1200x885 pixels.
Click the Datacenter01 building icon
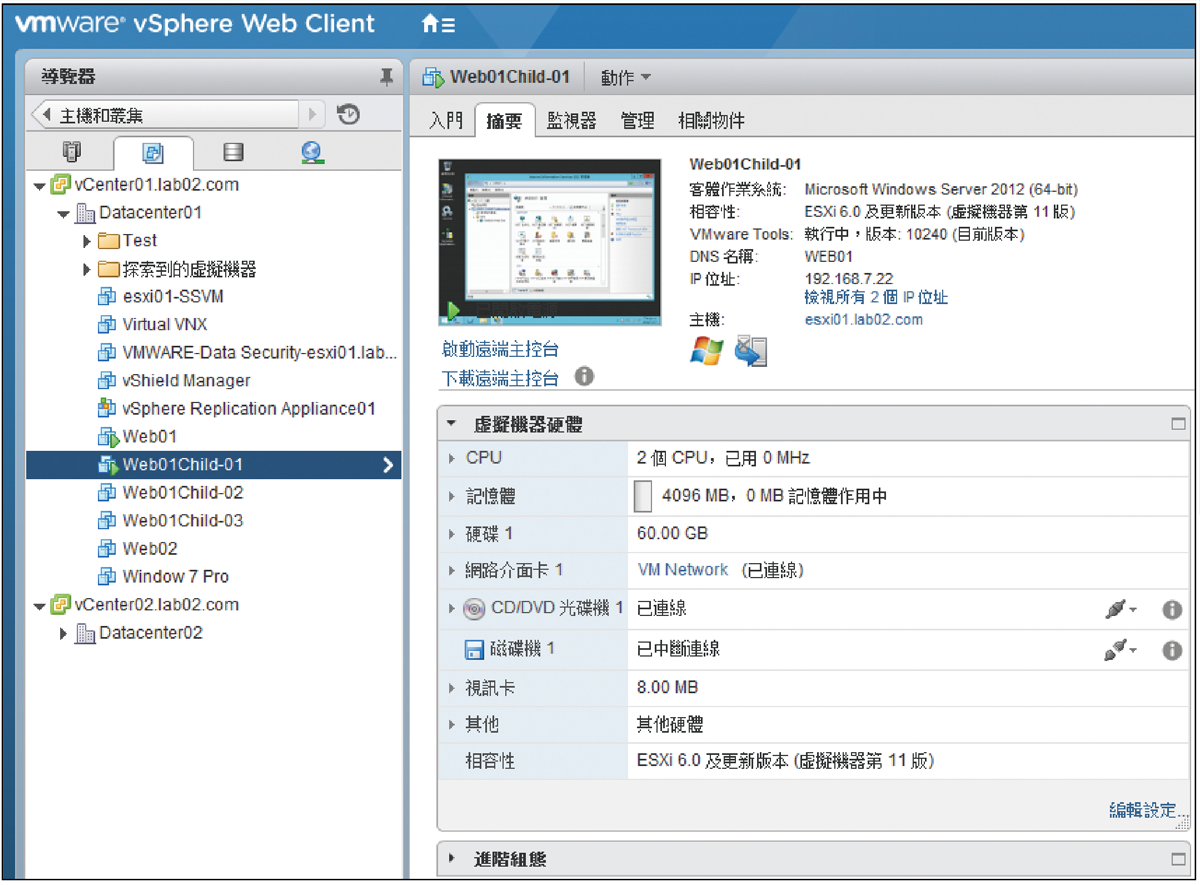(85, 213)
